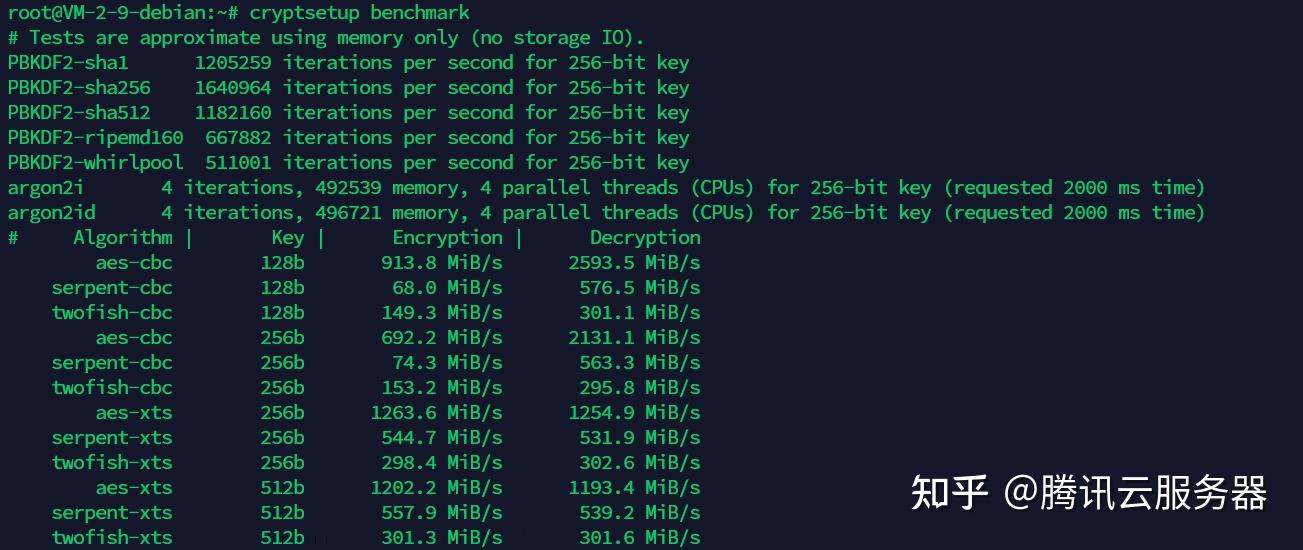Click the PBKDF2-ripemd160 label

coord(95,137)
